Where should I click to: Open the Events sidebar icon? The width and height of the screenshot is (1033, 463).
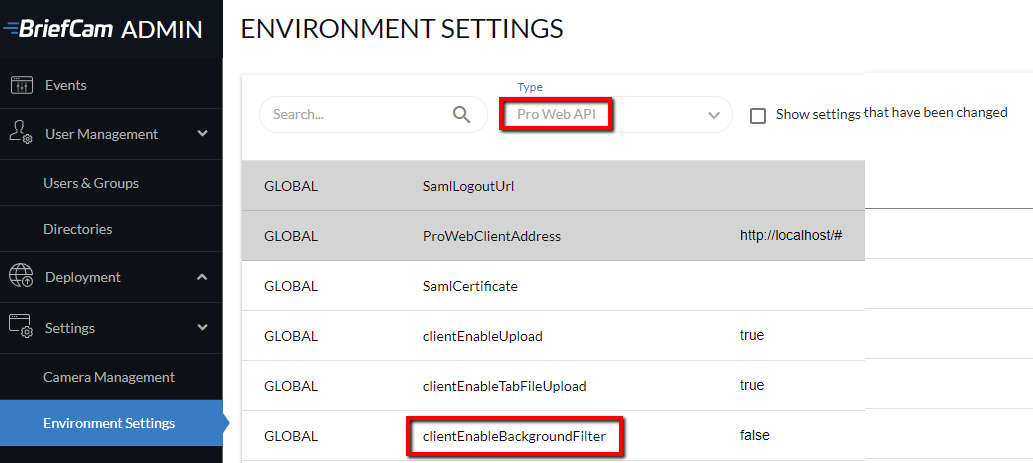(21, 85)
